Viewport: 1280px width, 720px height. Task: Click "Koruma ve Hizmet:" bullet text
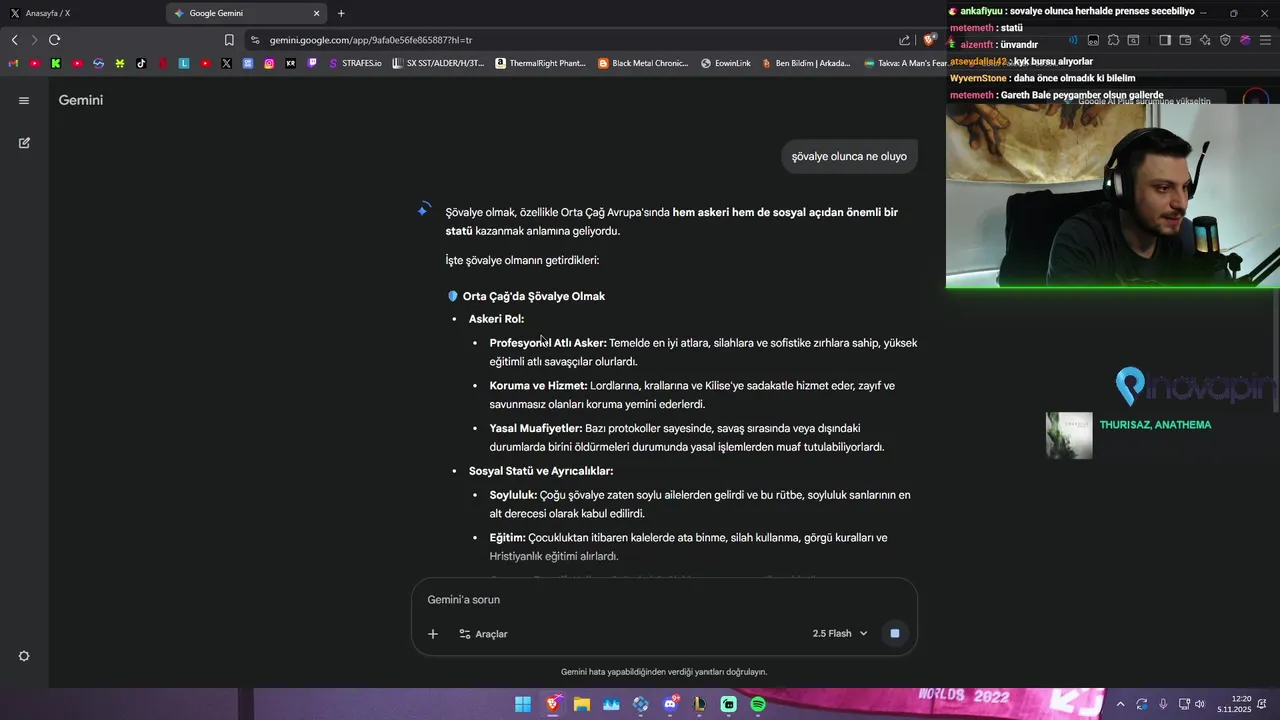[x=538, y=386]
